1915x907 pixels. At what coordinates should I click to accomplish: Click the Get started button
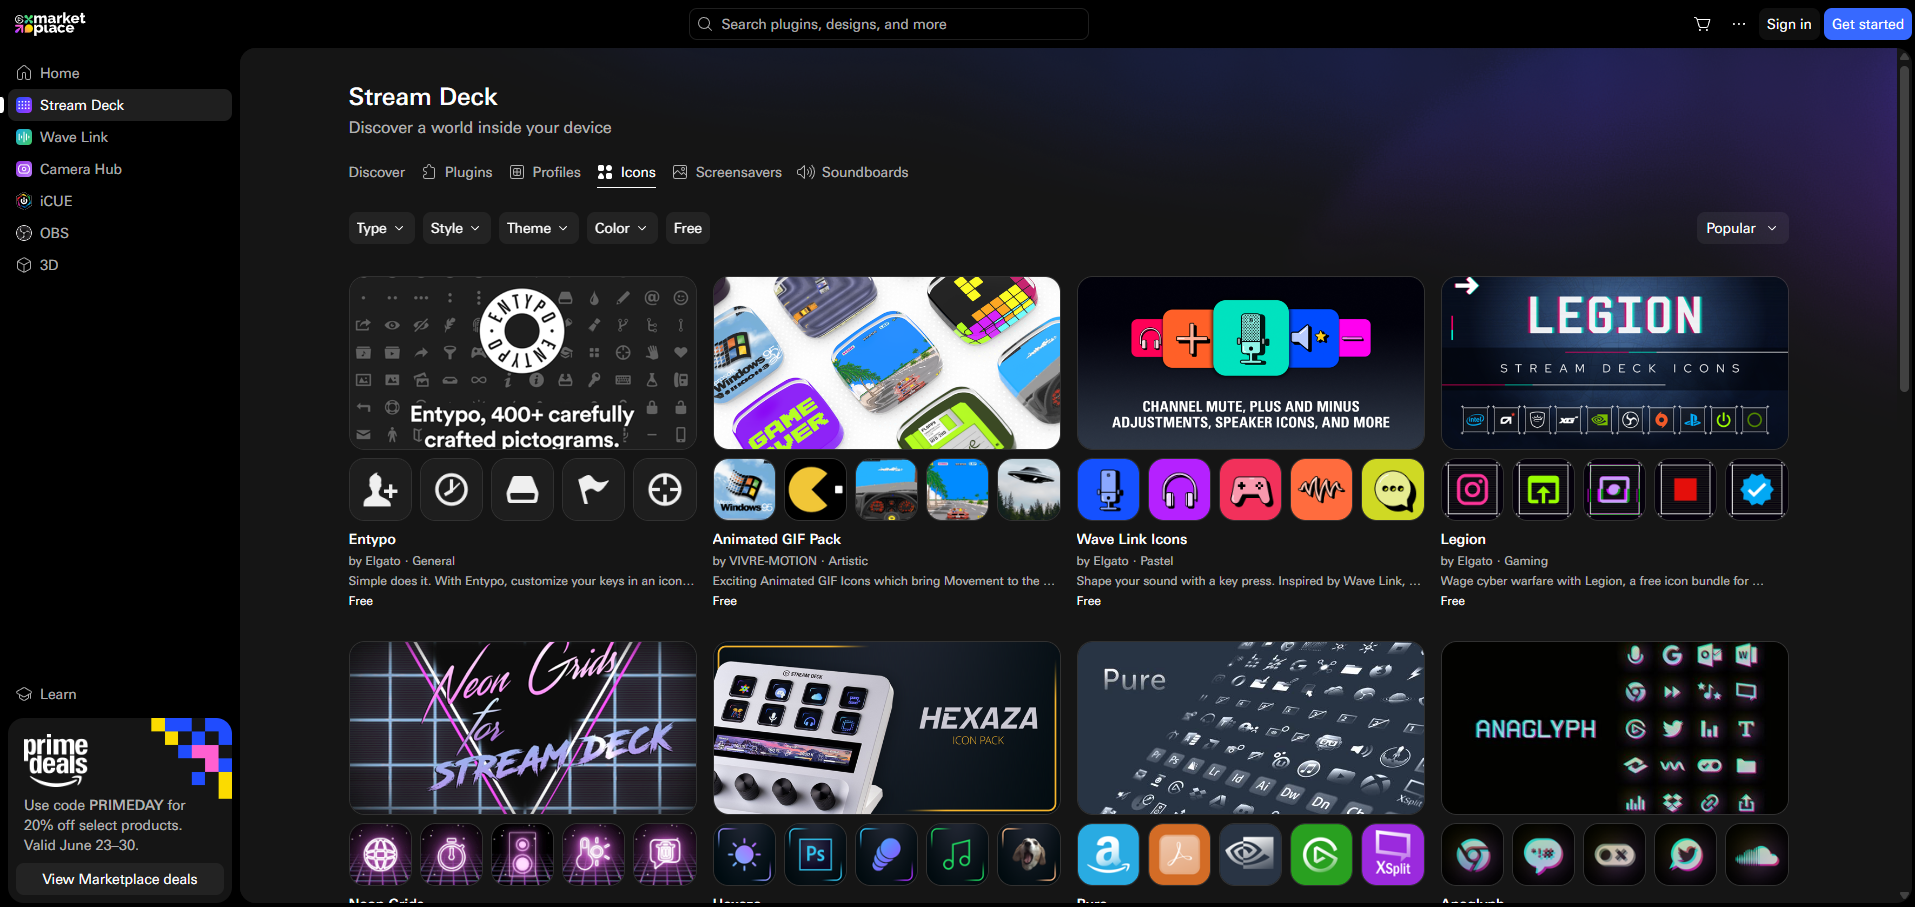[x=1867, y=24]
